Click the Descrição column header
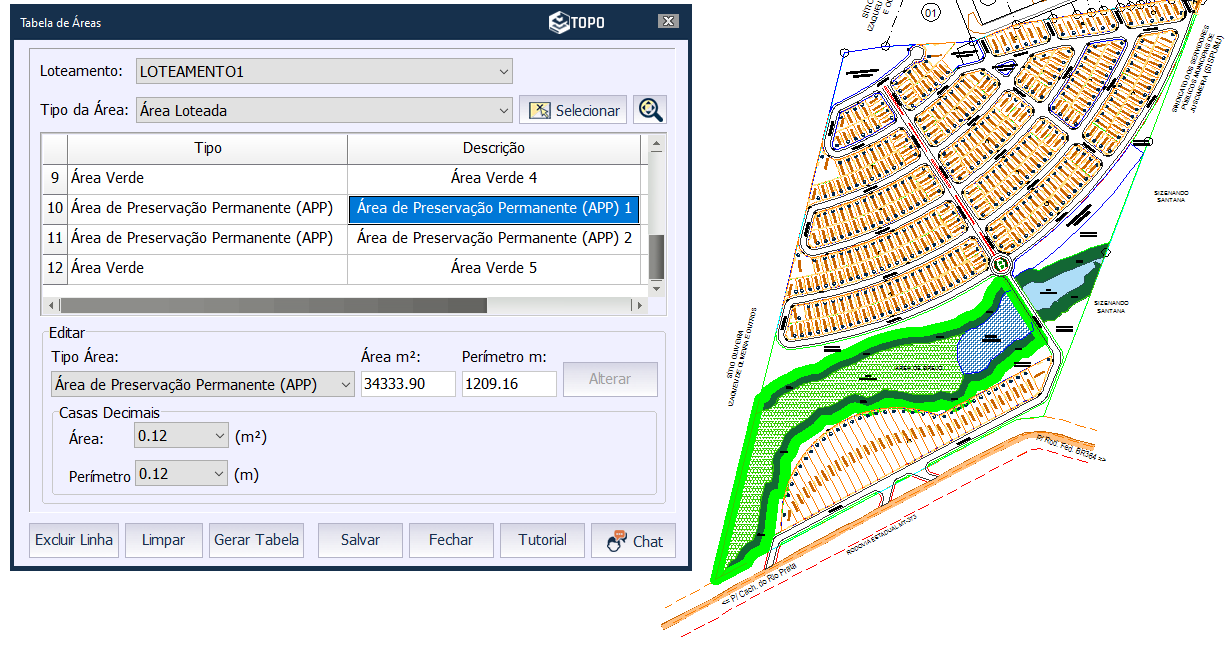The width and height of the screenshot is (1229, 648). (x=493, y=148)
